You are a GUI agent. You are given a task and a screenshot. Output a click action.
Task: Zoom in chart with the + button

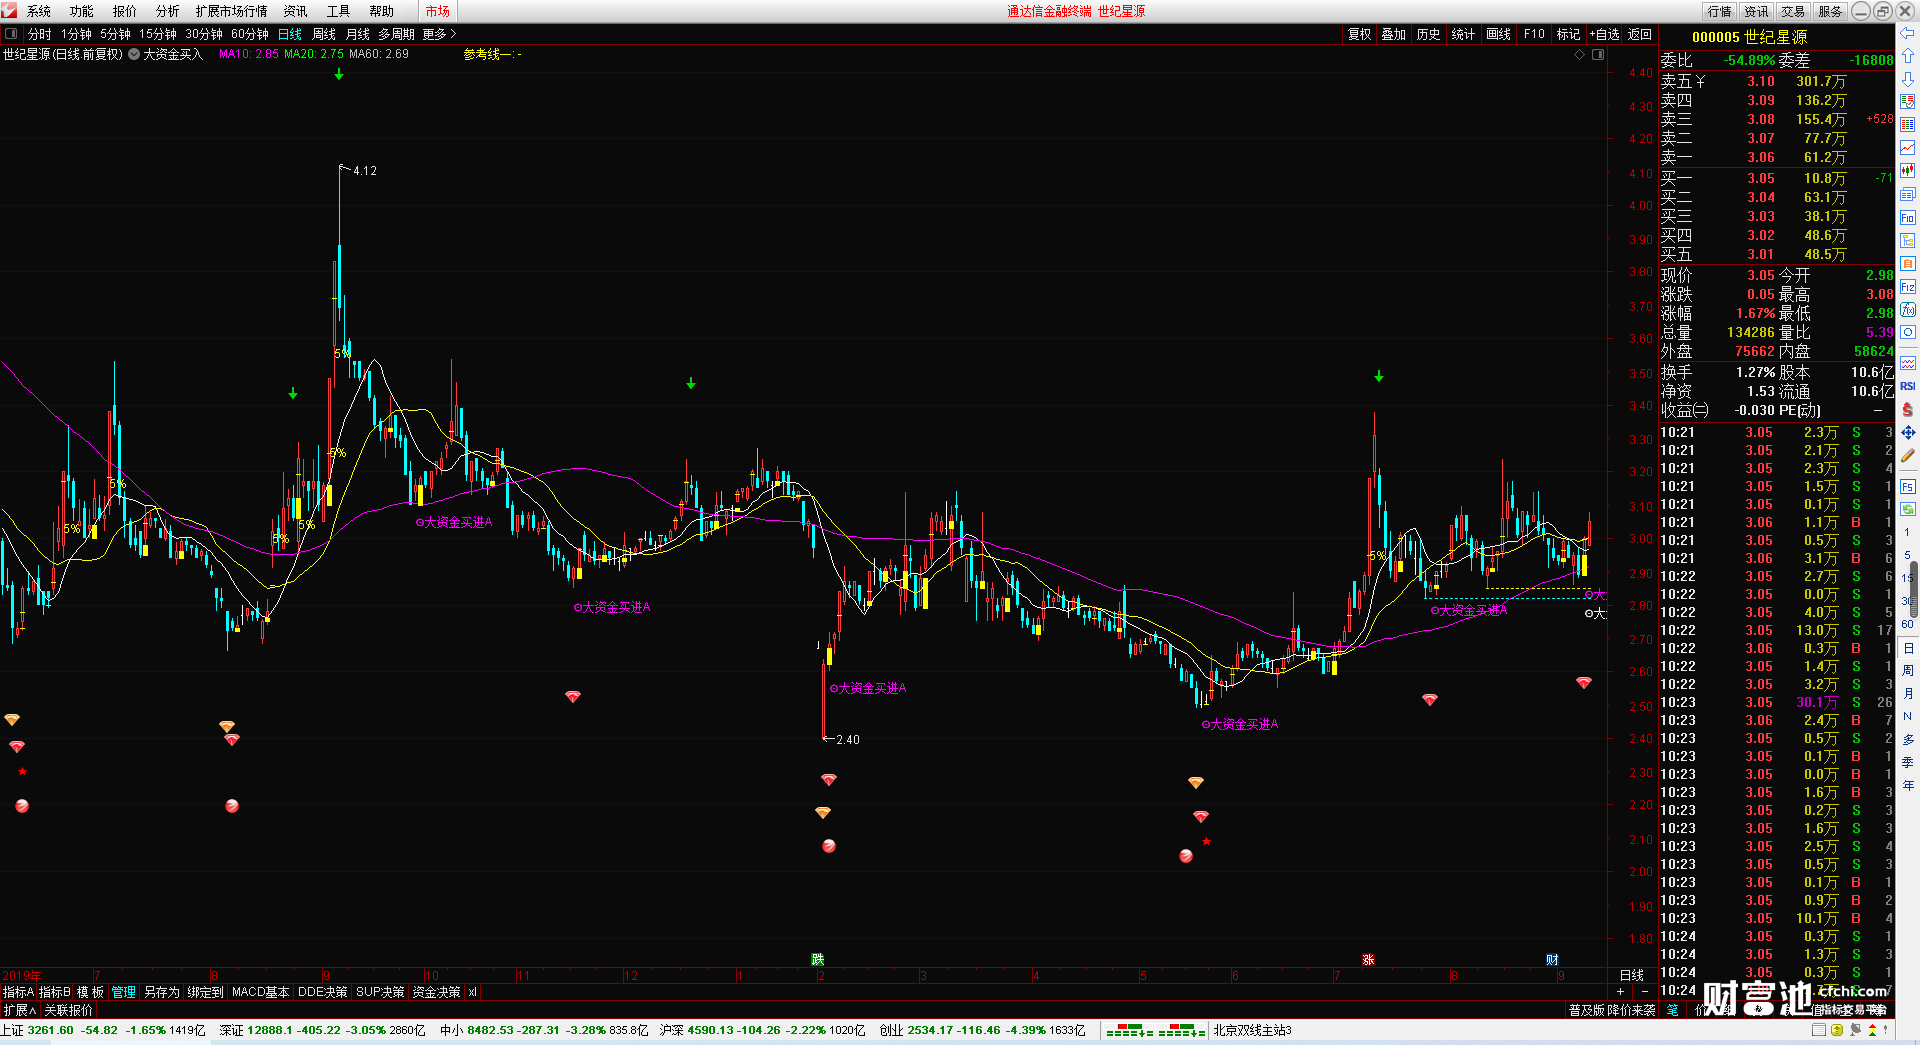(x=1621, y=992)
